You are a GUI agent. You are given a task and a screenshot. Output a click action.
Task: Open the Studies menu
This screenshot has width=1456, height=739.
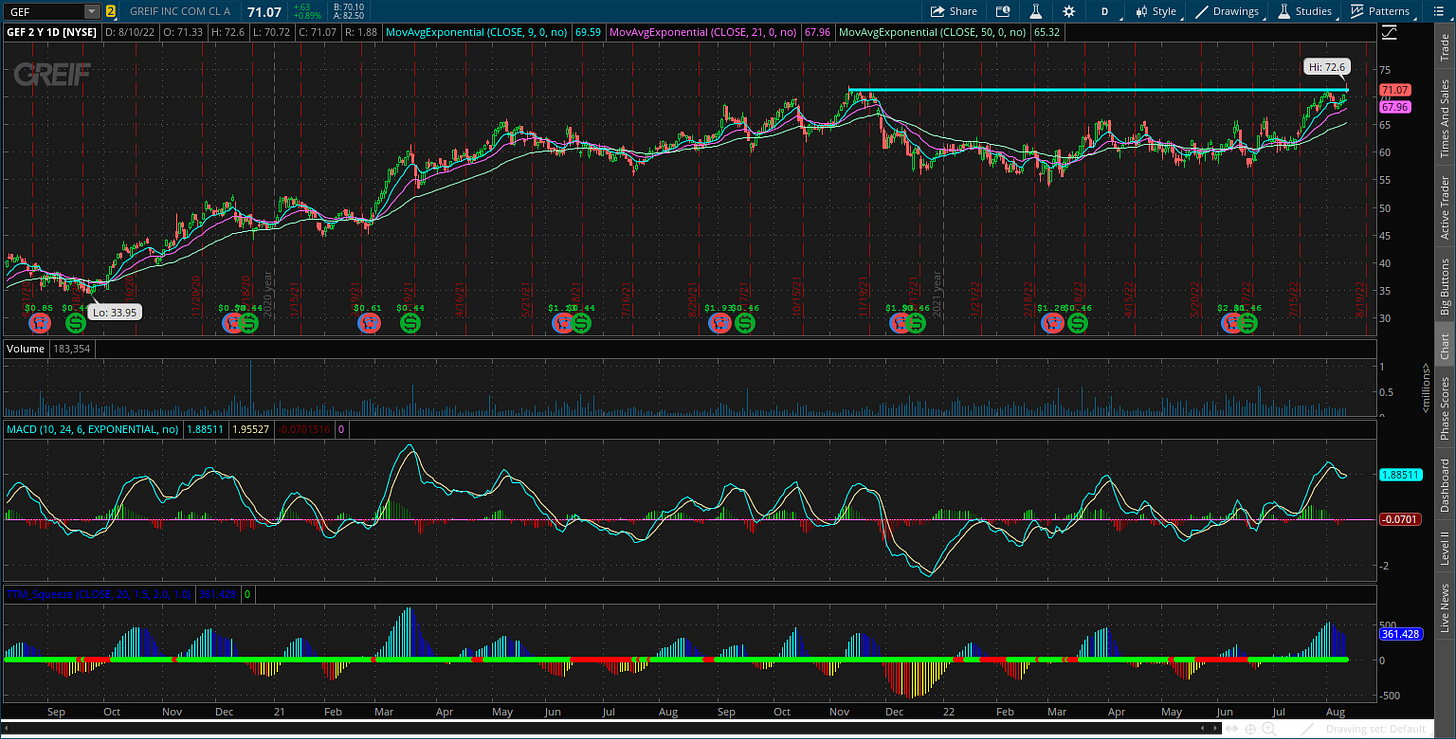1305,11
